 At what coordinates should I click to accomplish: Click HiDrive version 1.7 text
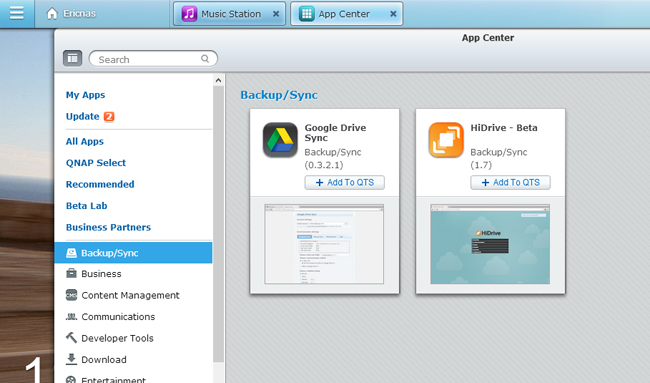[x=481, y=165]
